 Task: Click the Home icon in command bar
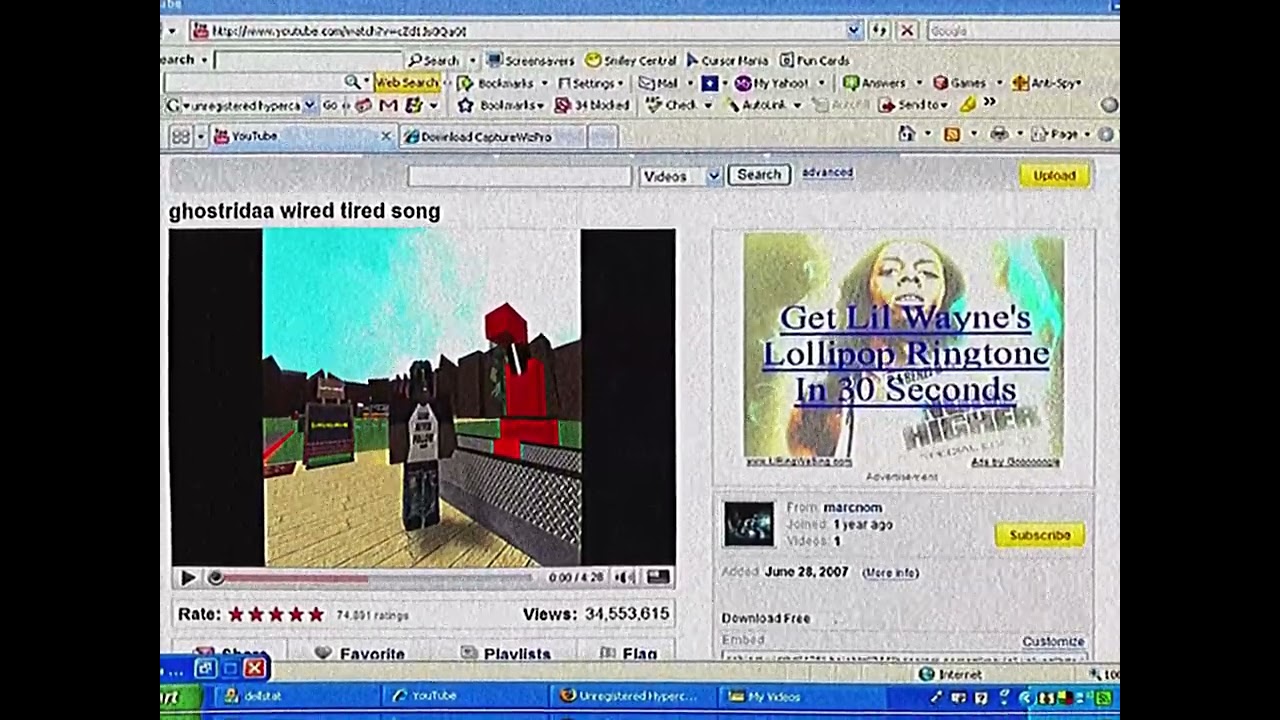(907, 134)
